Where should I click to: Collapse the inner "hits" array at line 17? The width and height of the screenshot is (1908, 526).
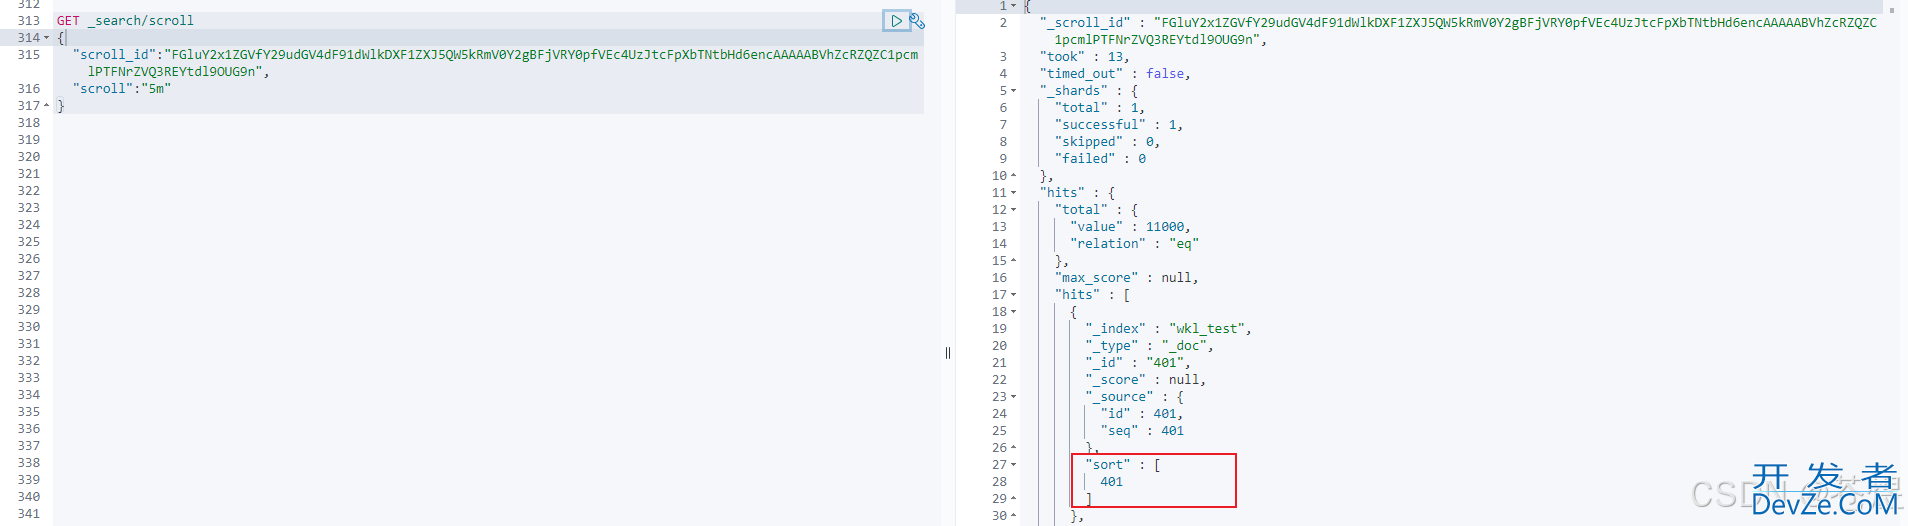pos(1014,295)
